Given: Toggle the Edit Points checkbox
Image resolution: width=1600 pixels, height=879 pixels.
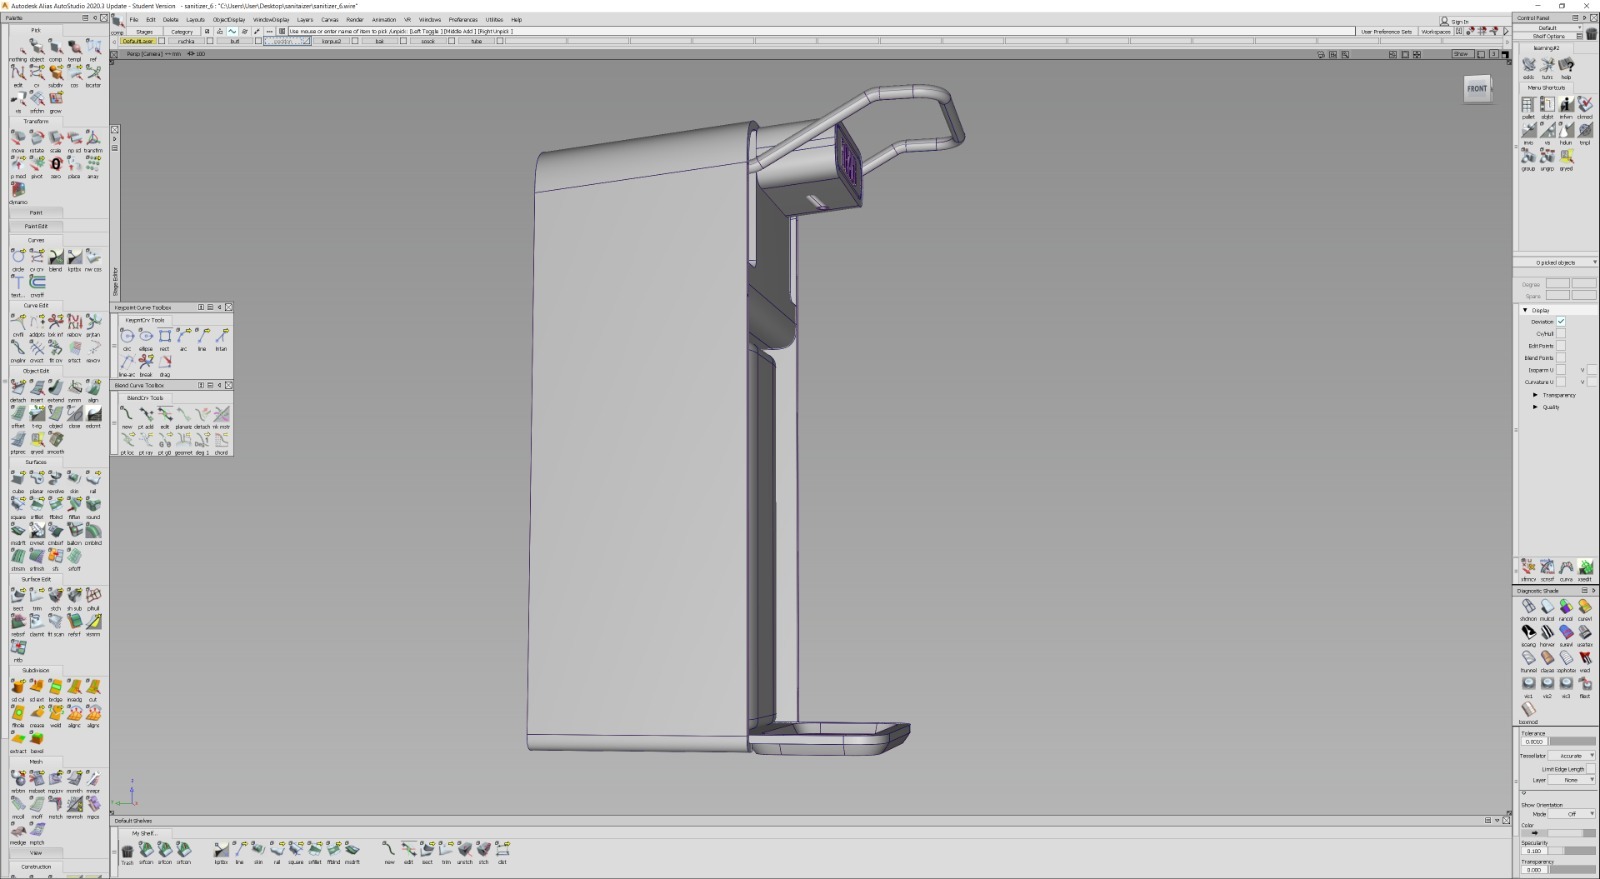Looking at the screenshot, I should pos(1561,345).
